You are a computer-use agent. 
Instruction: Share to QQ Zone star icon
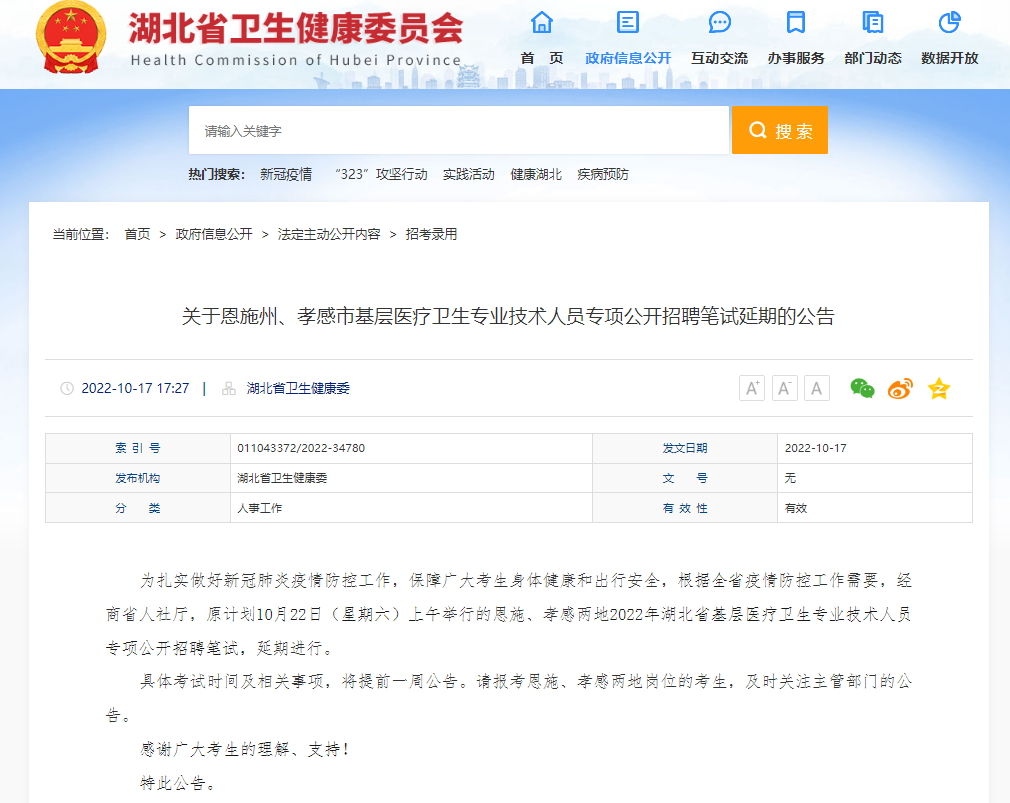(x=938, y=388)
